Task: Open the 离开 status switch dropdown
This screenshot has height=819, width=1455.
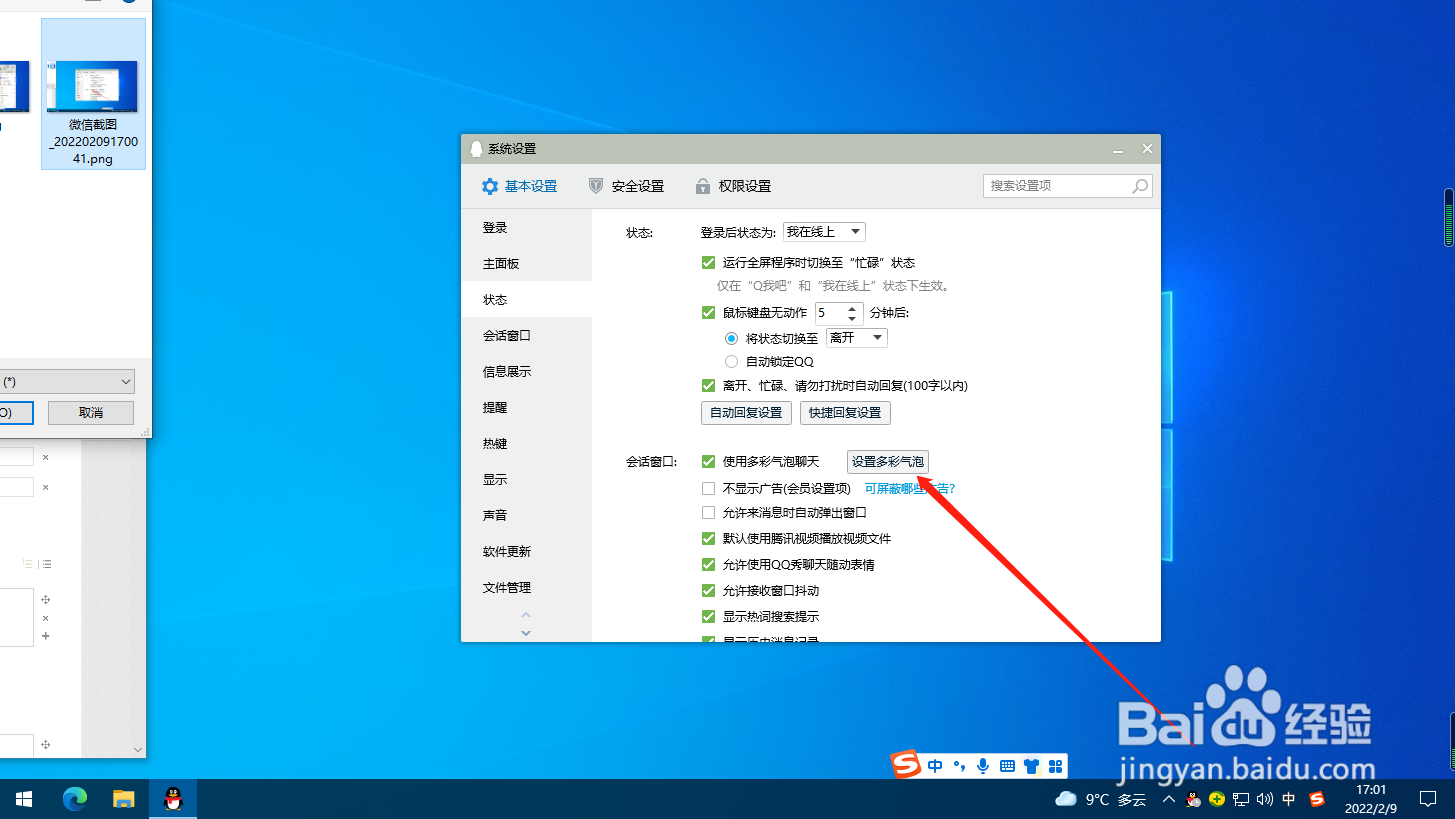Action: 857,338
